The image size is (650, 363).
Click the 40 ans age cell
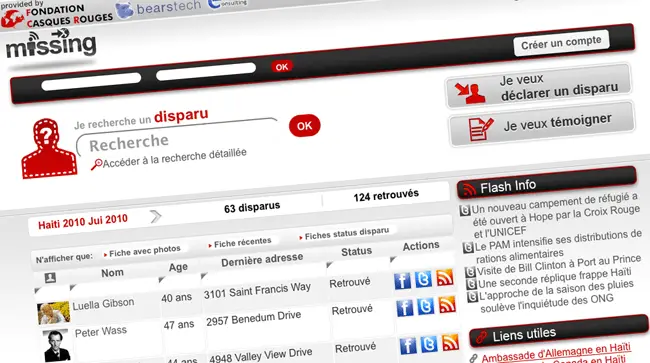(177, 298)
